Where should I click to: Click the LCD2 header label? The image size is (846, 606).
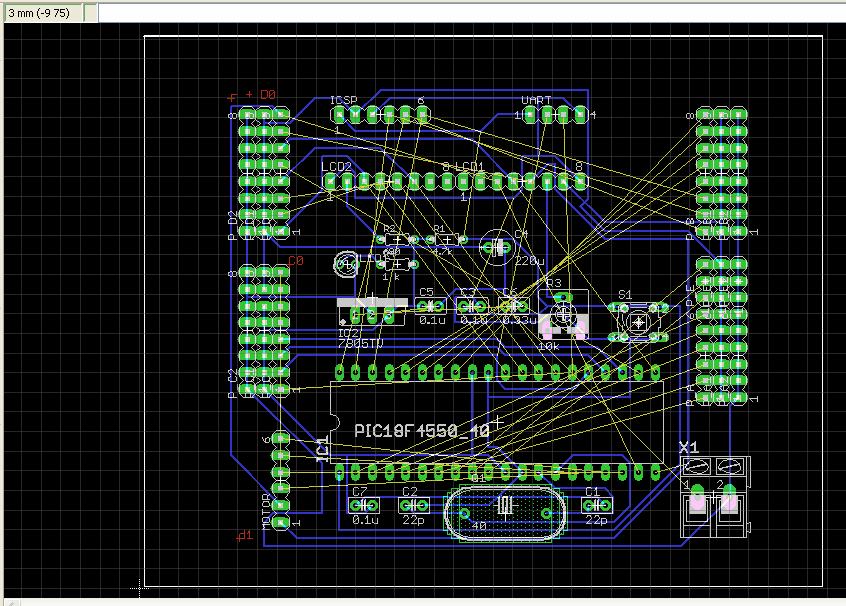pyautogui.click(x=336, y=167)
